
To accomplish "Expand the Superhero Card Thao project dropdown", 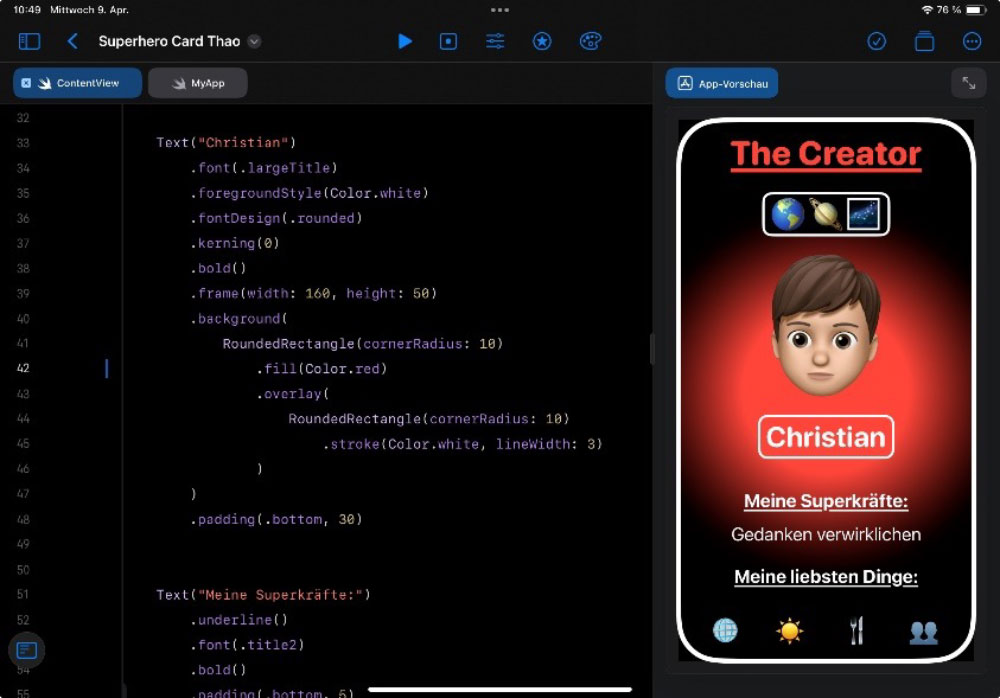I will pos(254,41).
